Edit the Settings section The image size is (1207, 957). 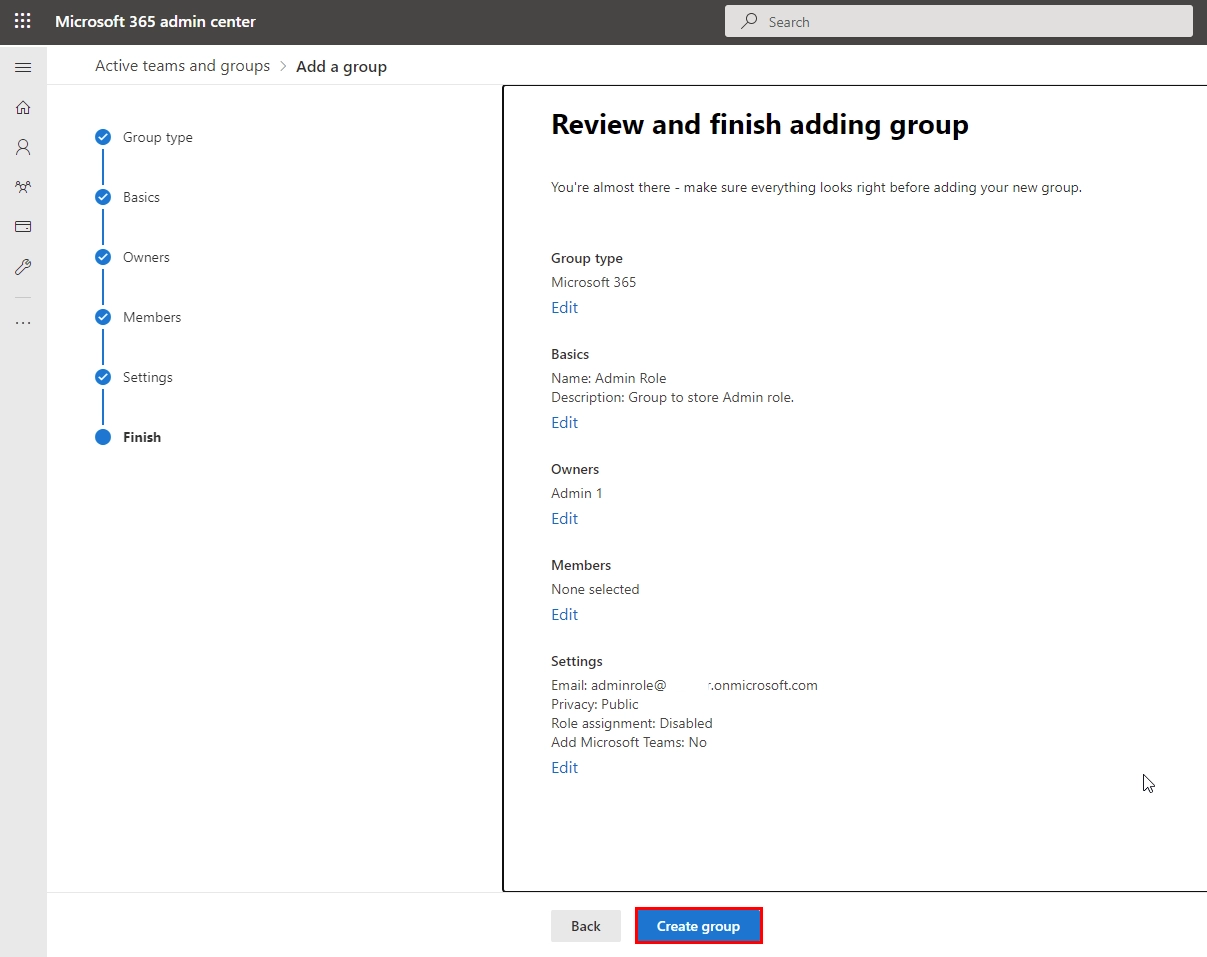564,767
